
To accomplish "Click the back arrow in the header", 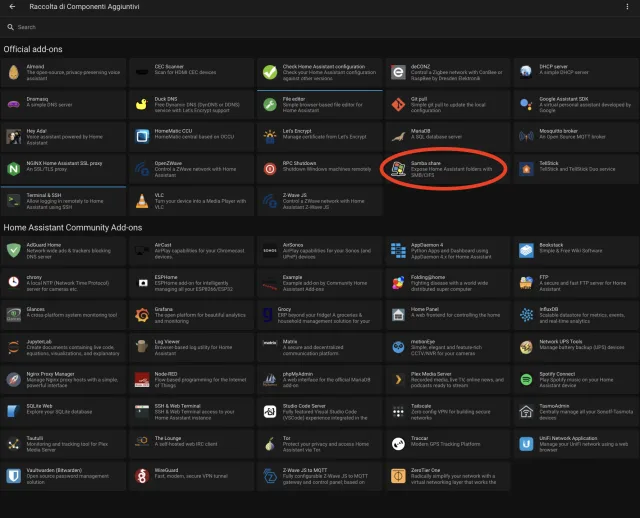I will tap(12, 9).
